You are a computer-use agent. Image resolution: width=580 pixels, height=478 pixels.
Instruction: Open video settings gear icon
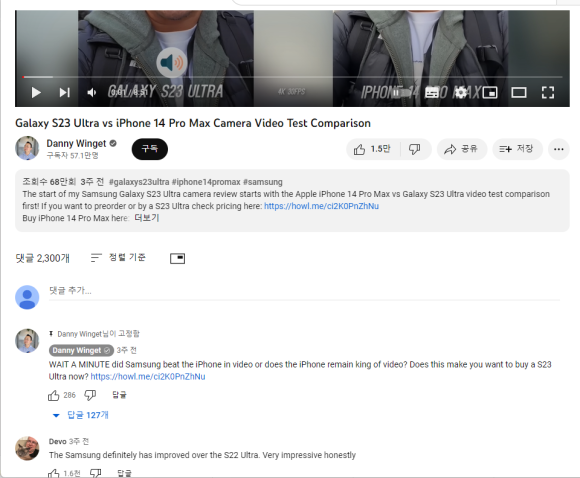(x=461, y=92)
